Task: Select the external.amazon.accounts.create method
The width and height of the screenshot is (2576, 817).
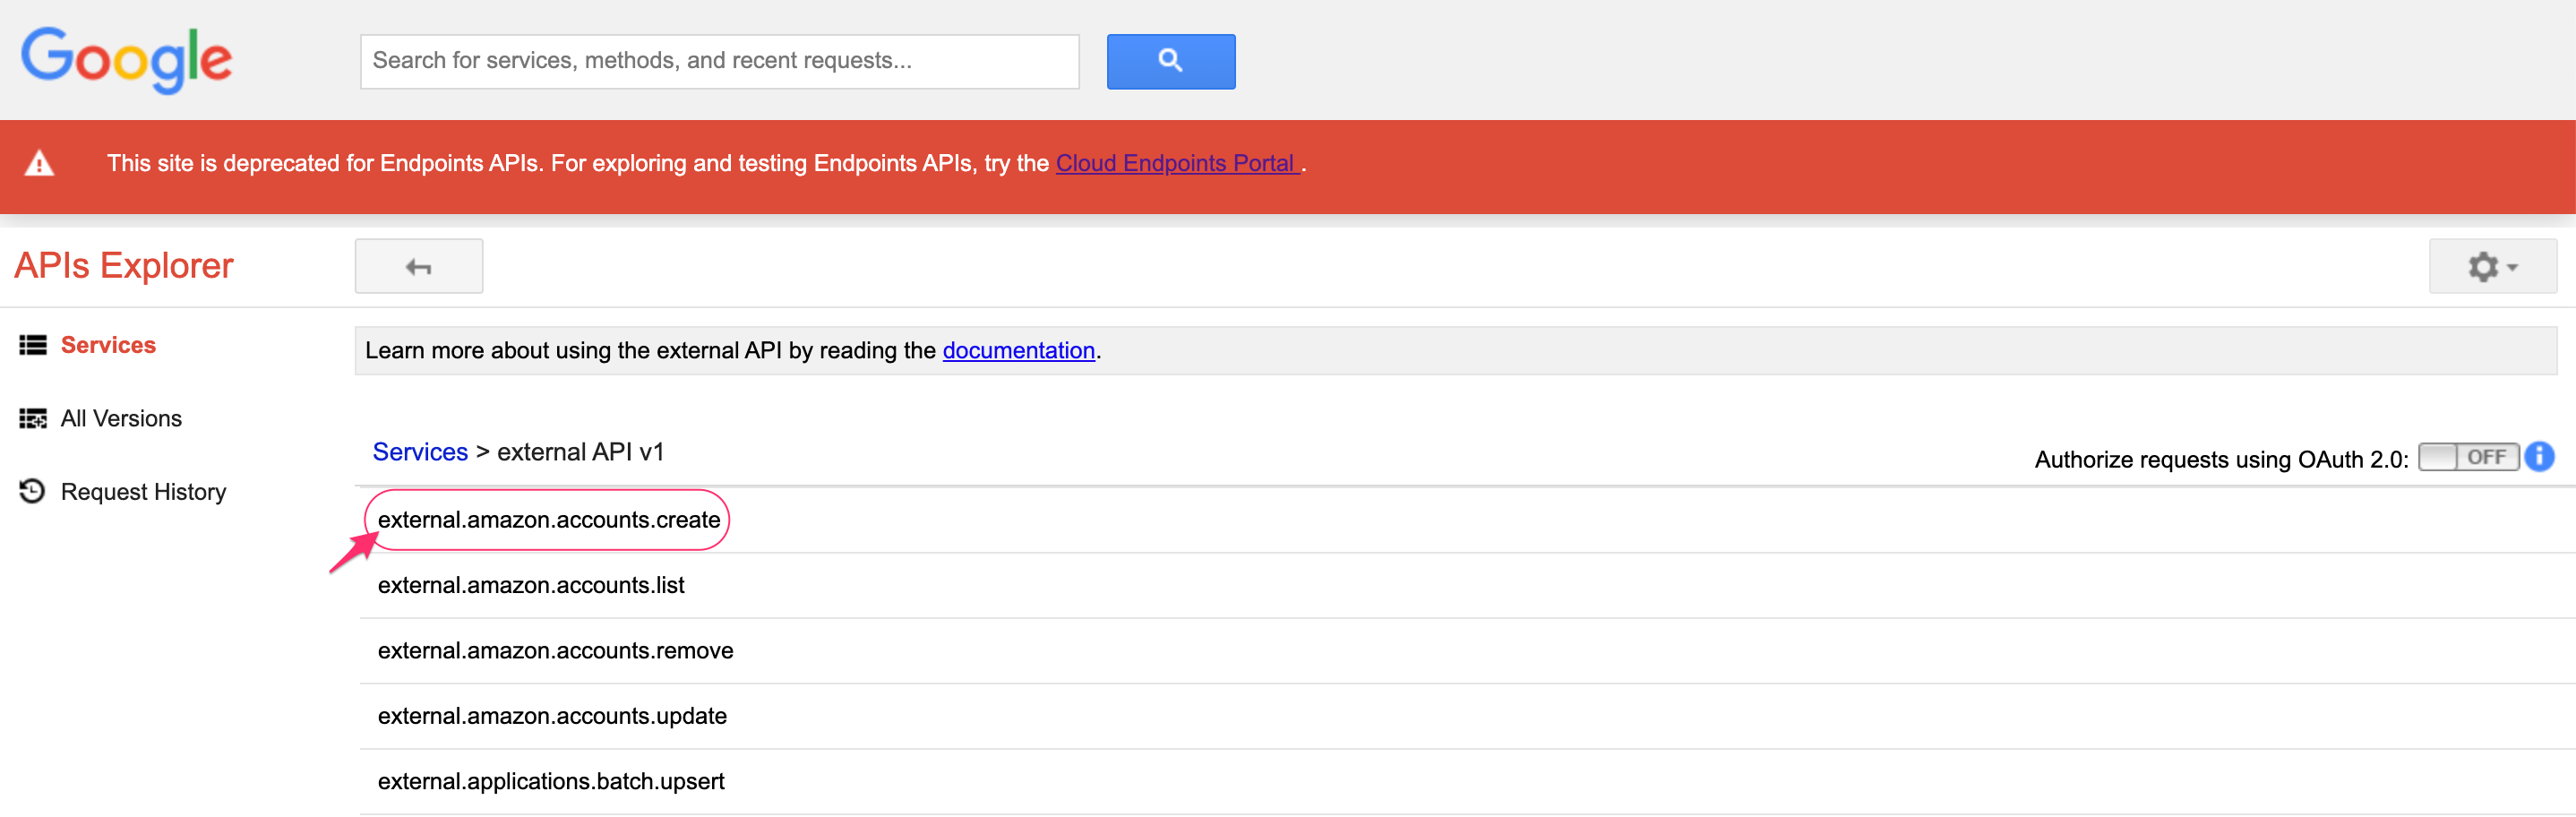Action: 549,519
